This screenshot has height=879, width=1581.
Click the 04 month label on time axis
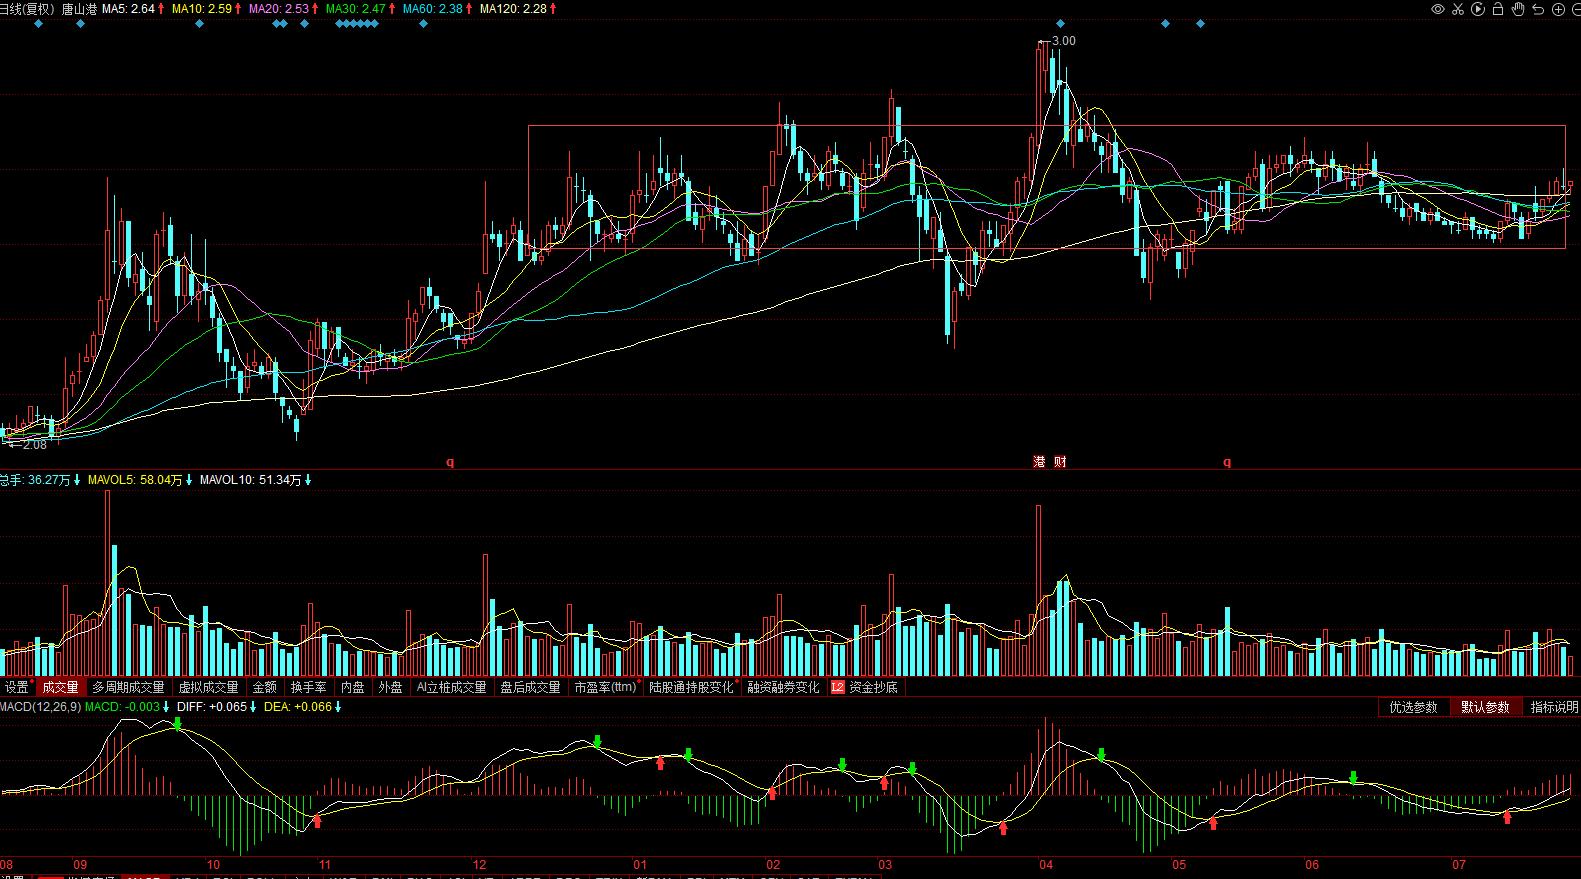pyautogui.click(x=1046, y=865)
